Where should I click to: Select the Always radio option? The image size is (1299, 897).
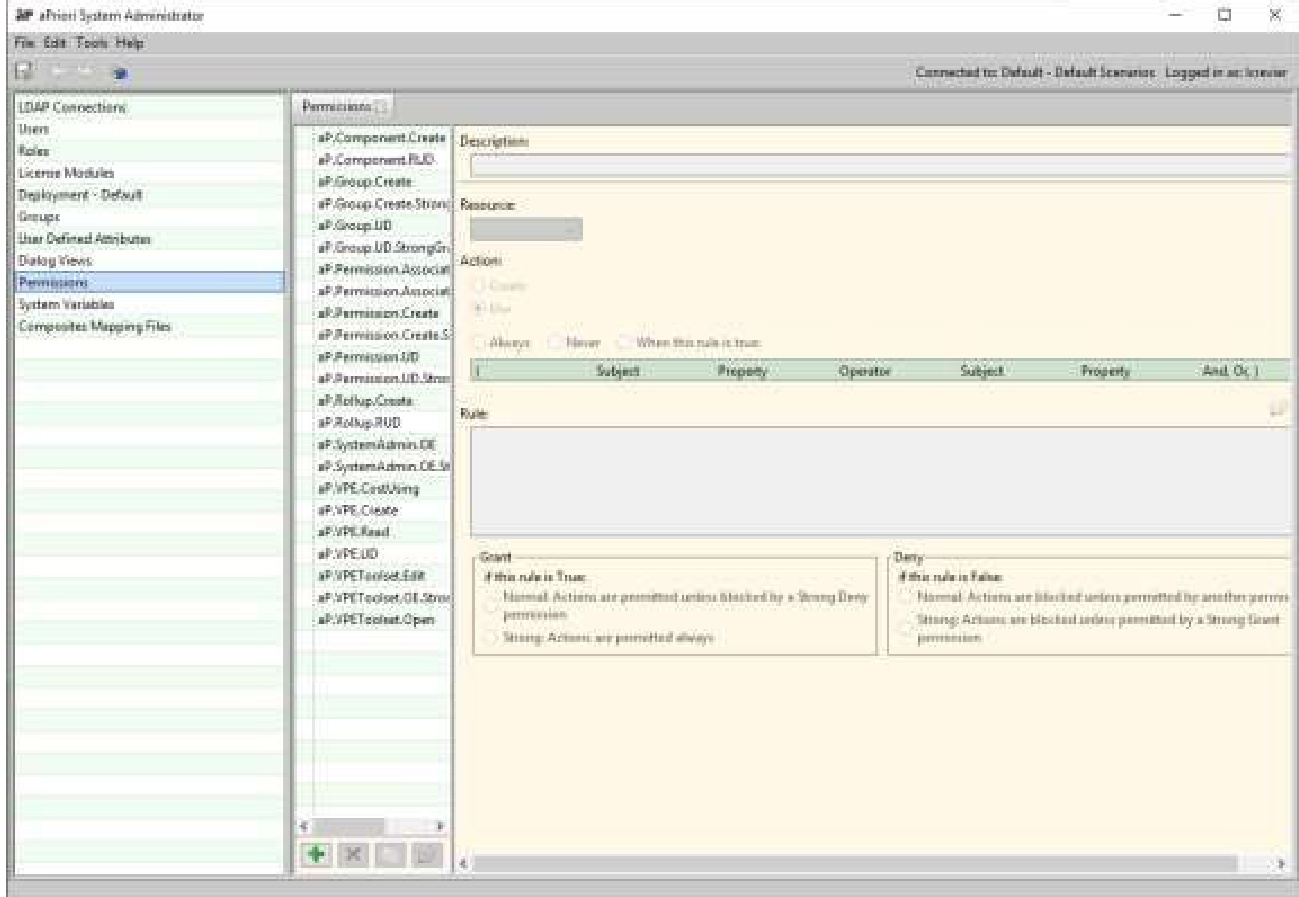point(480,342)
